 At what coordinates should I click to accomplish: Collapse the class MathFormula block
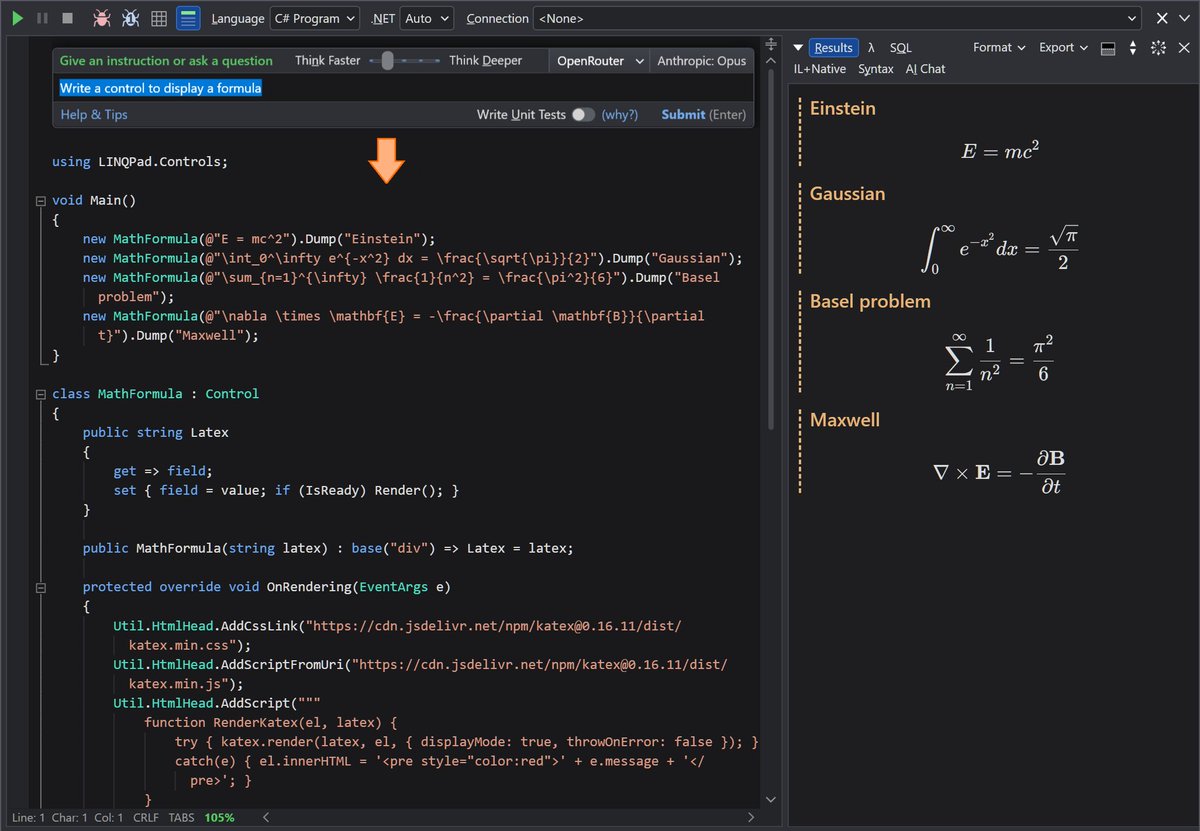(x=41, y=394)
